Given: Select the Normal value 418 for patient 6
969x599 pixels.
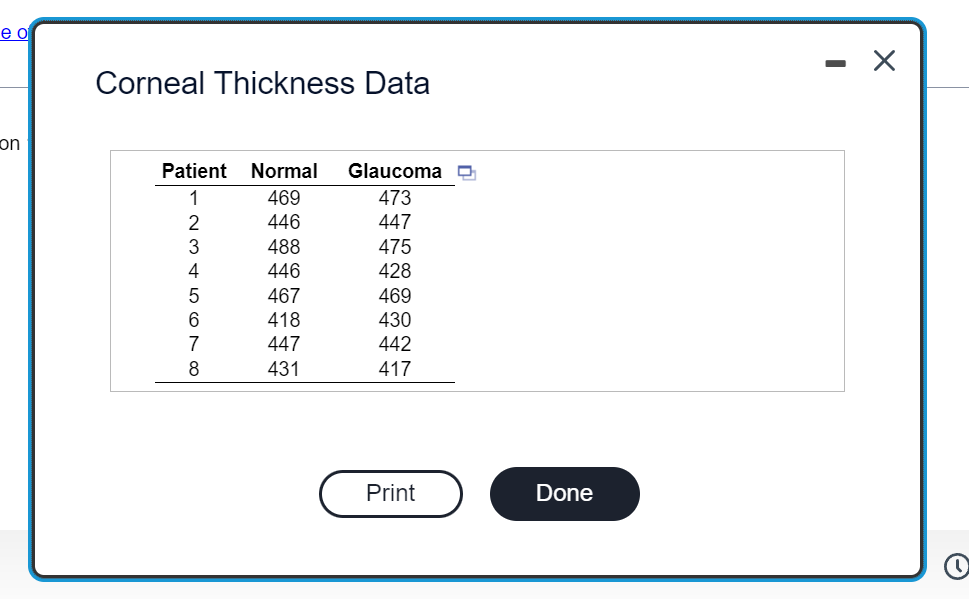Looking at the screenshot, I should pos(284,319).
